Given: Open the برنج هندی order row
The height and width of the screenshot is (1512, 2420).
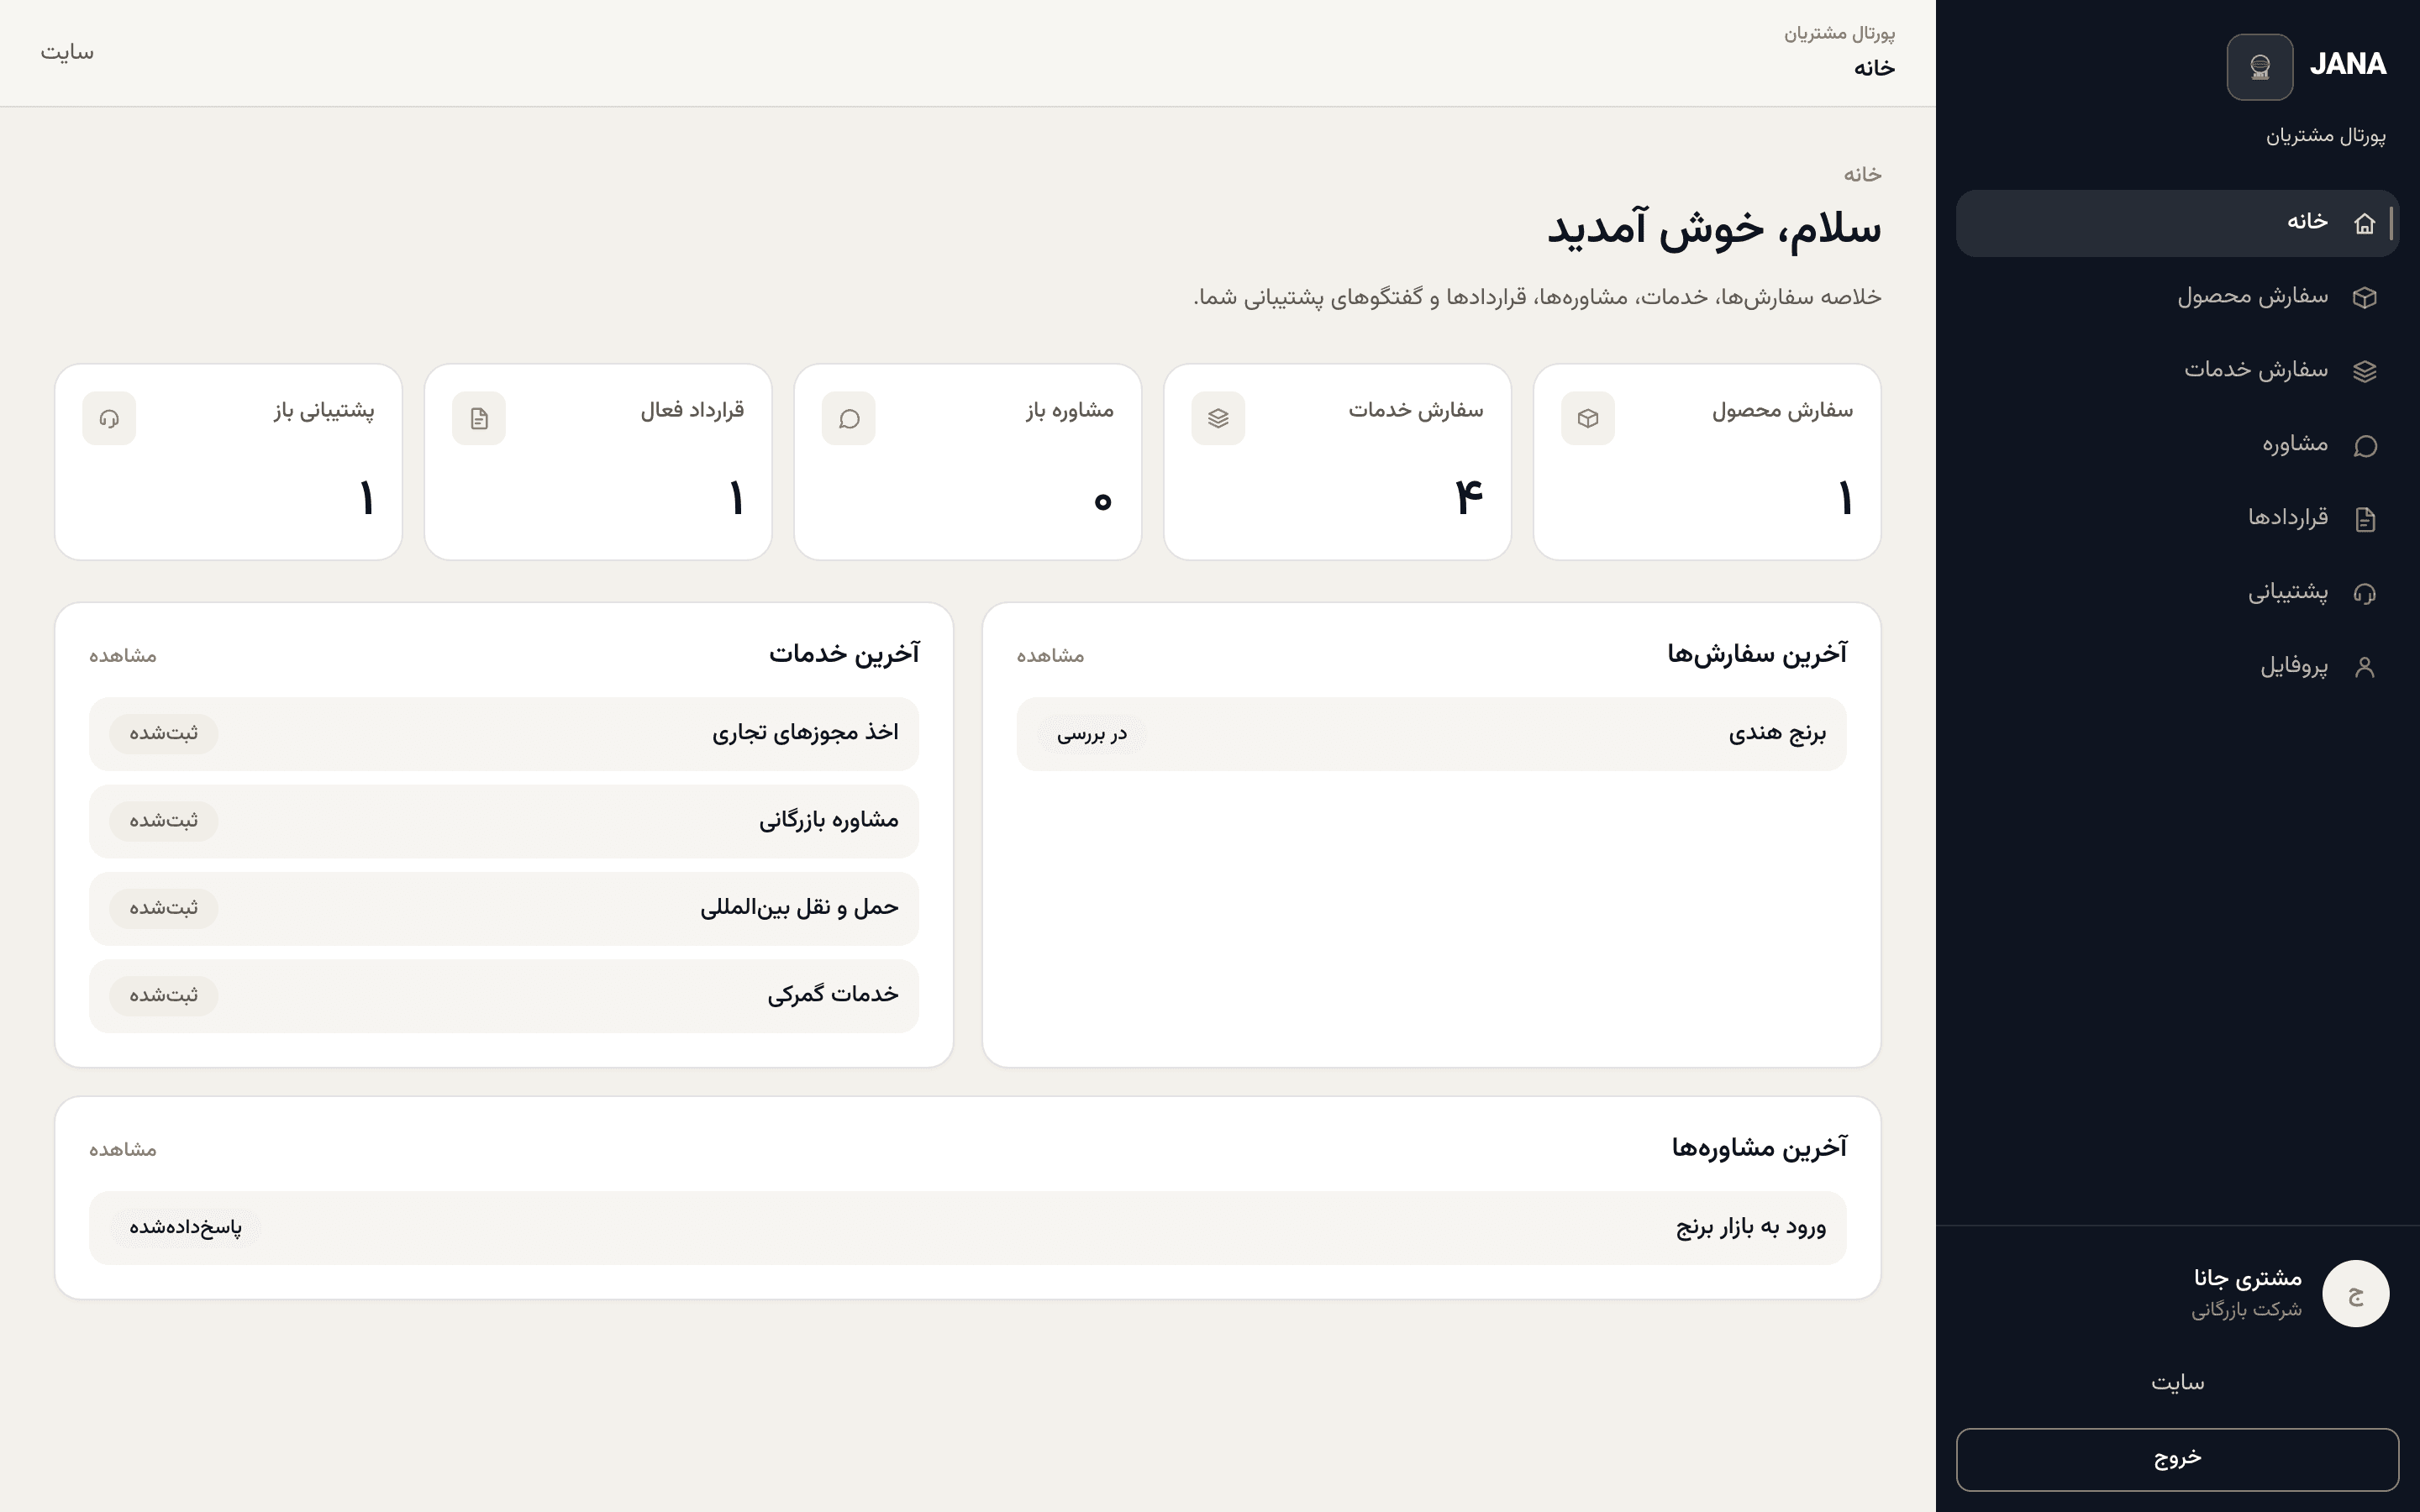Looking at the screenshot, I should click(x=1431, y=734).
